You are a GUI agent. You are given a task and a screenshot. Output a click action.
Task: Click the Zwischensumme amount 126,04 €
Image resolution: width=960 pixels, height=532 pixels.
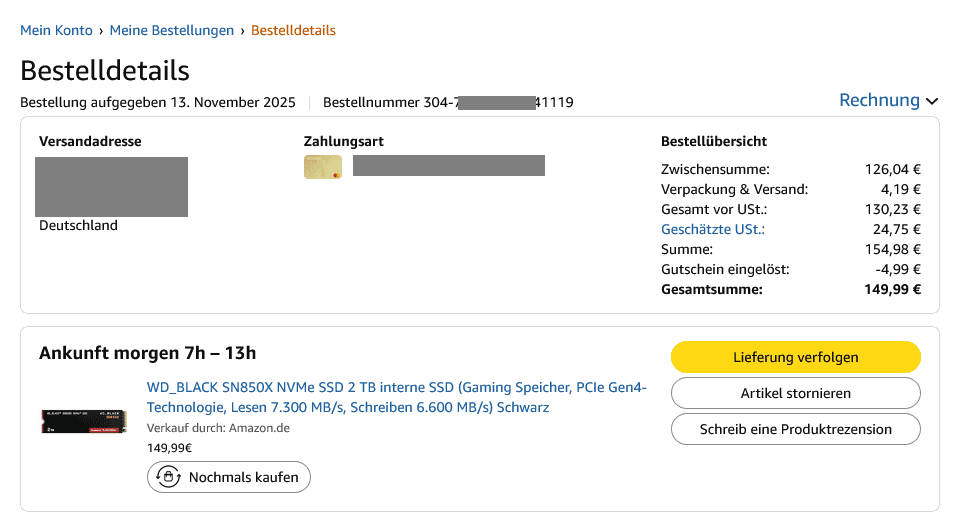point(892,169)
